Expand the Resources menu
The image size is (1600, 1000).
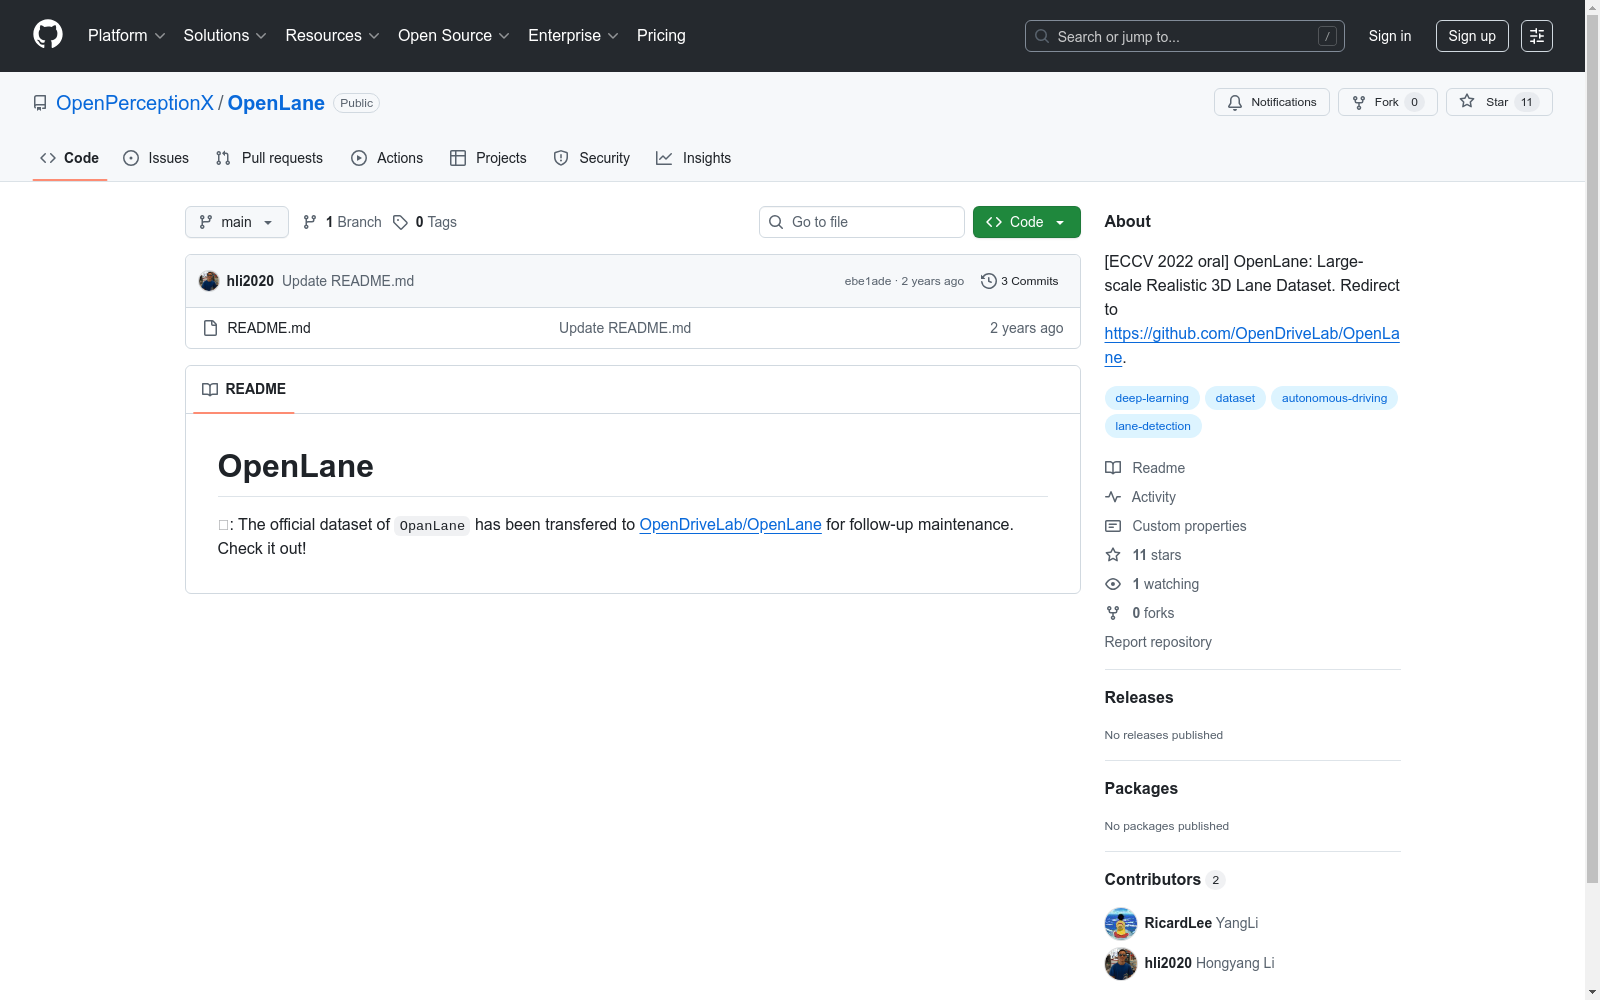pyautogui.click(x=332, y=36)
